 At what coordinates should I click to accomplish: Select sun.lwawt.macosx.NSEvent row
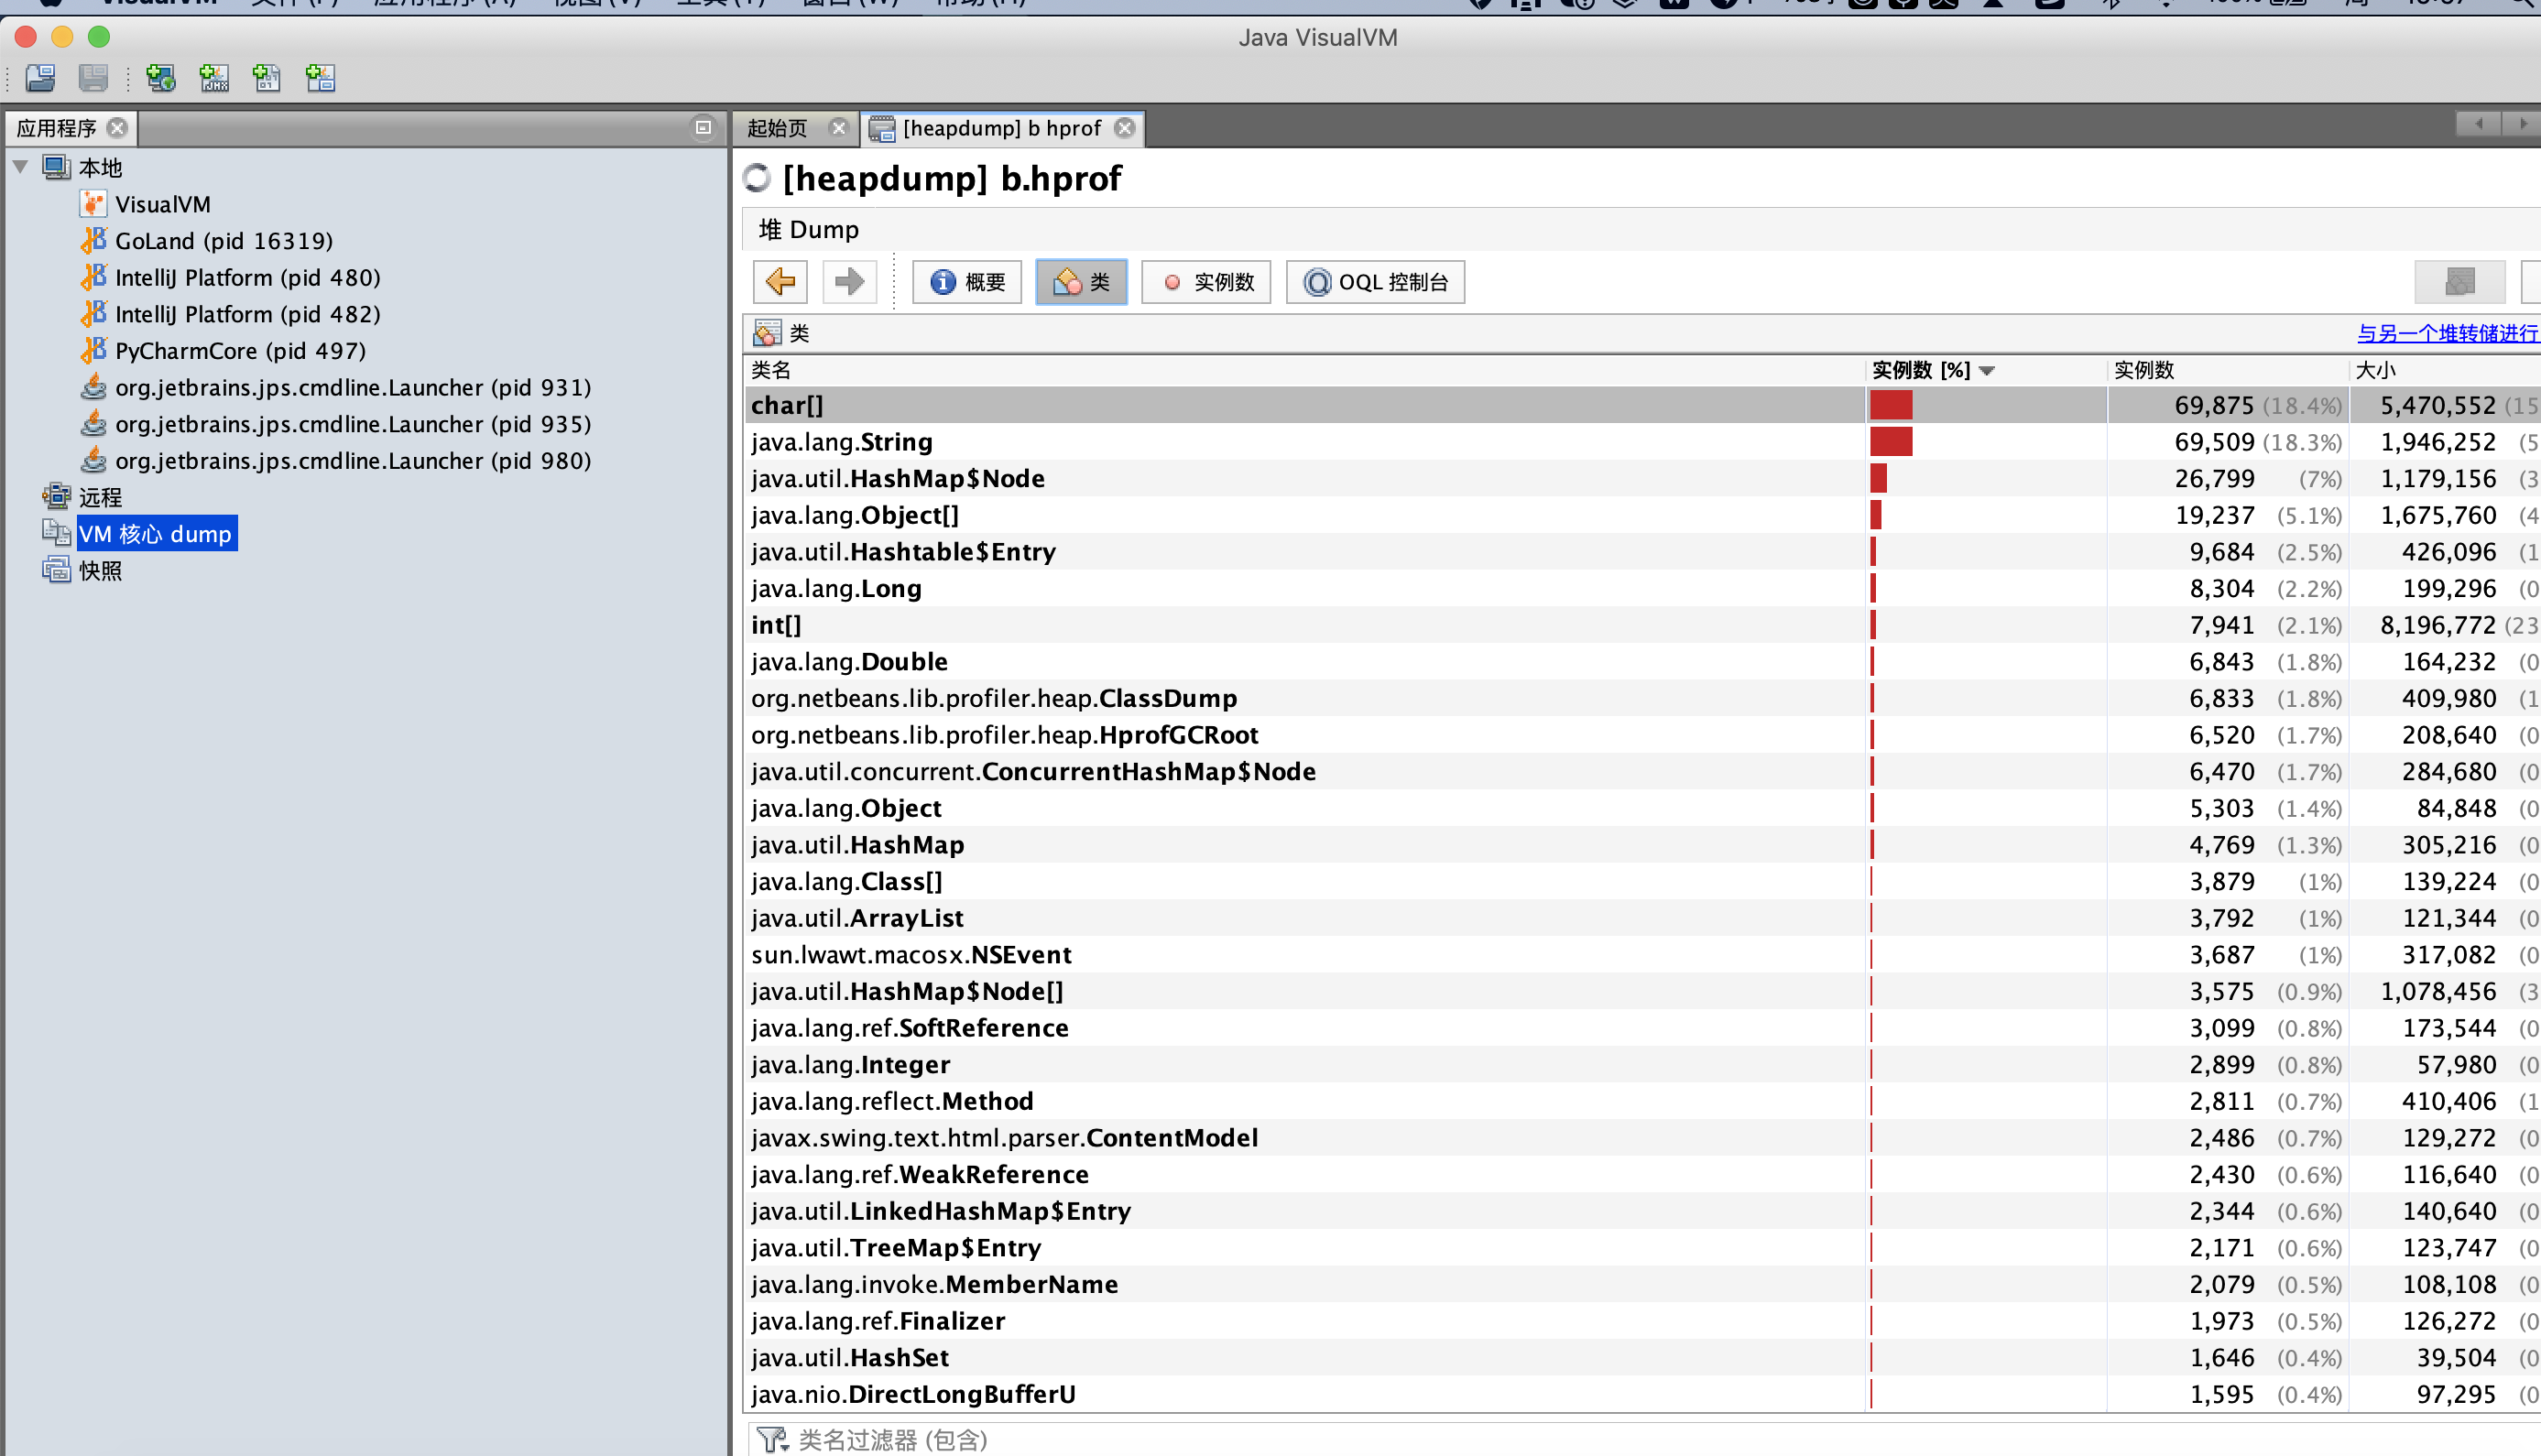coord(1643,955)
